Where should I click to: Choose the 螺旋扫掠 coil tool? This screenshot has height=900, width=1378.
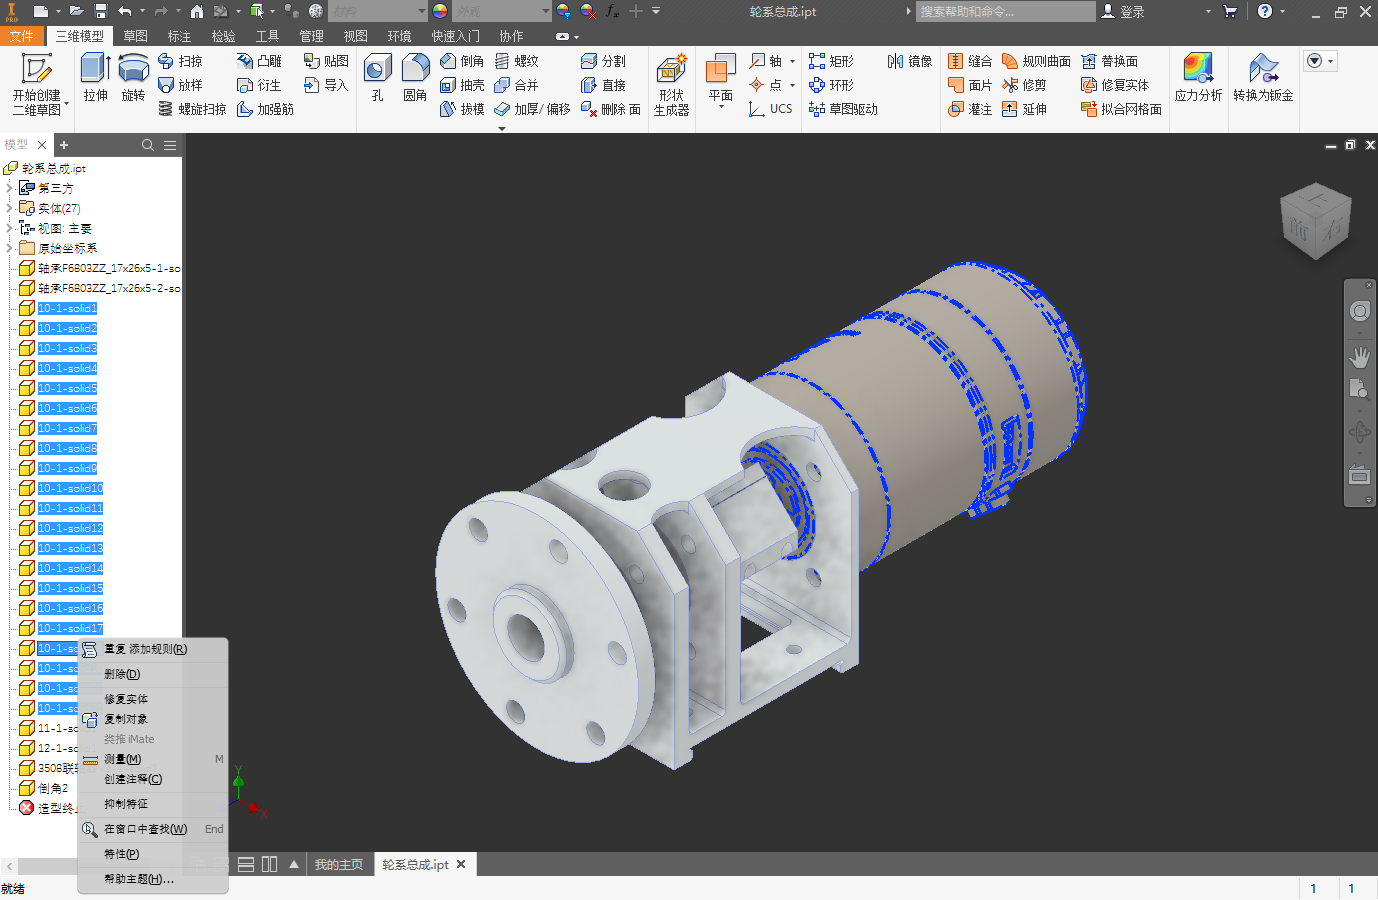pos(192,109)
